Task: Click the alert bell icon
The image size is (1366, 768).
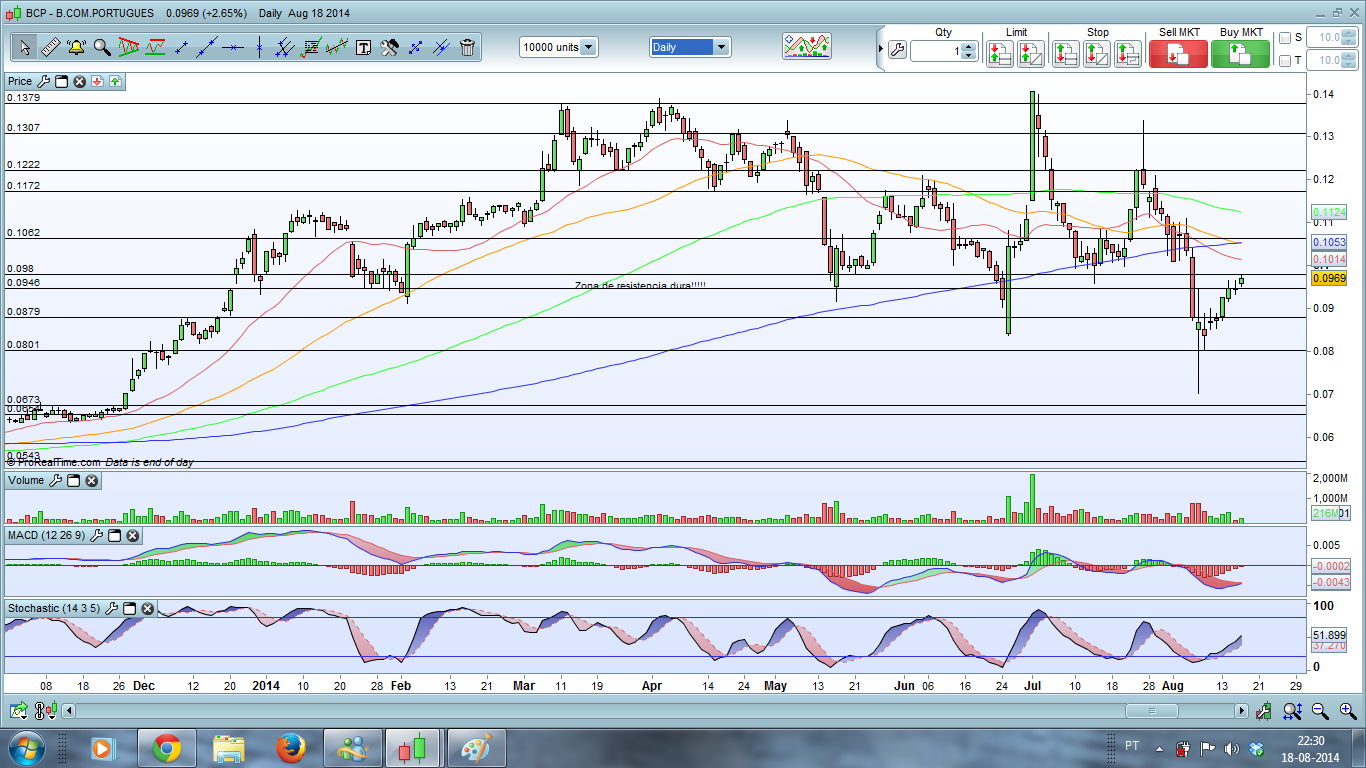Action: (76, 47)
